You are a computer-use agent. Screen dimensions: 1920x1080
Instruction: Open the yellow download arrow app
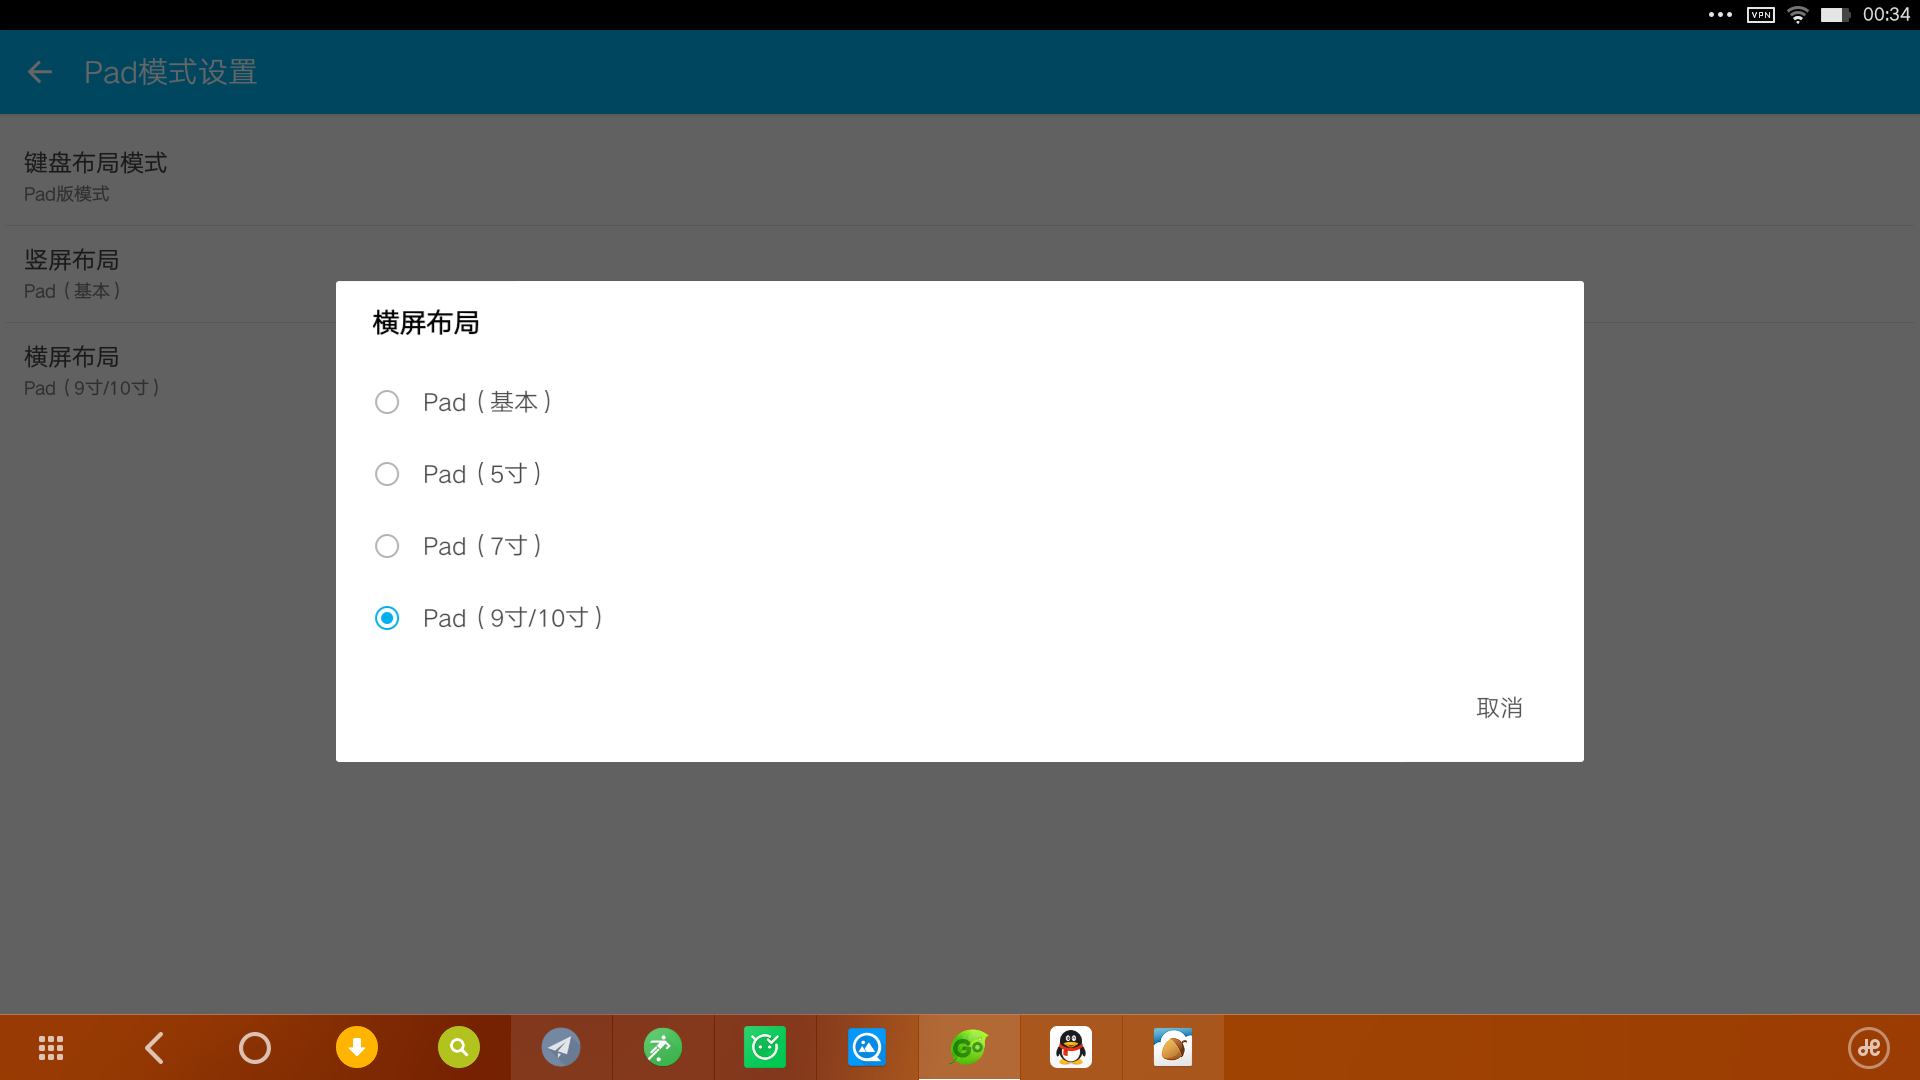click(357, 1048)
